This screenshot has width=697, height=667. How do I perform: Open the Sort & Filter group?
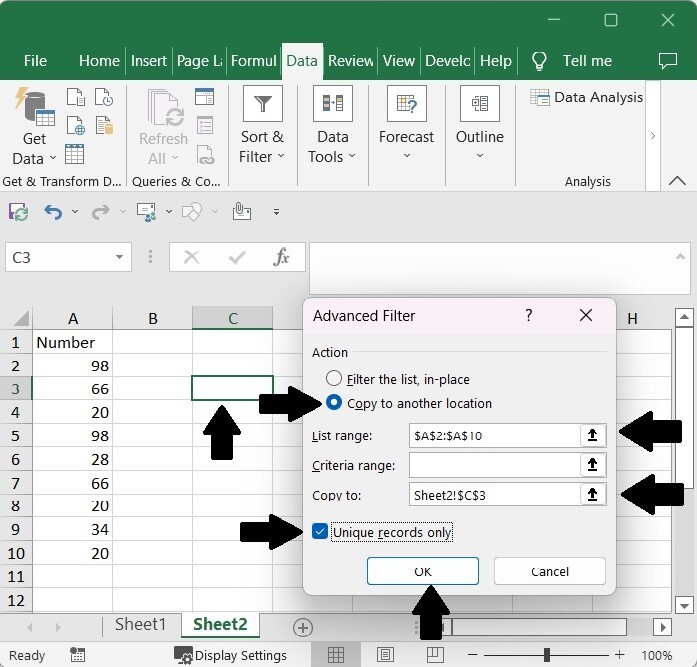(262, 127)
